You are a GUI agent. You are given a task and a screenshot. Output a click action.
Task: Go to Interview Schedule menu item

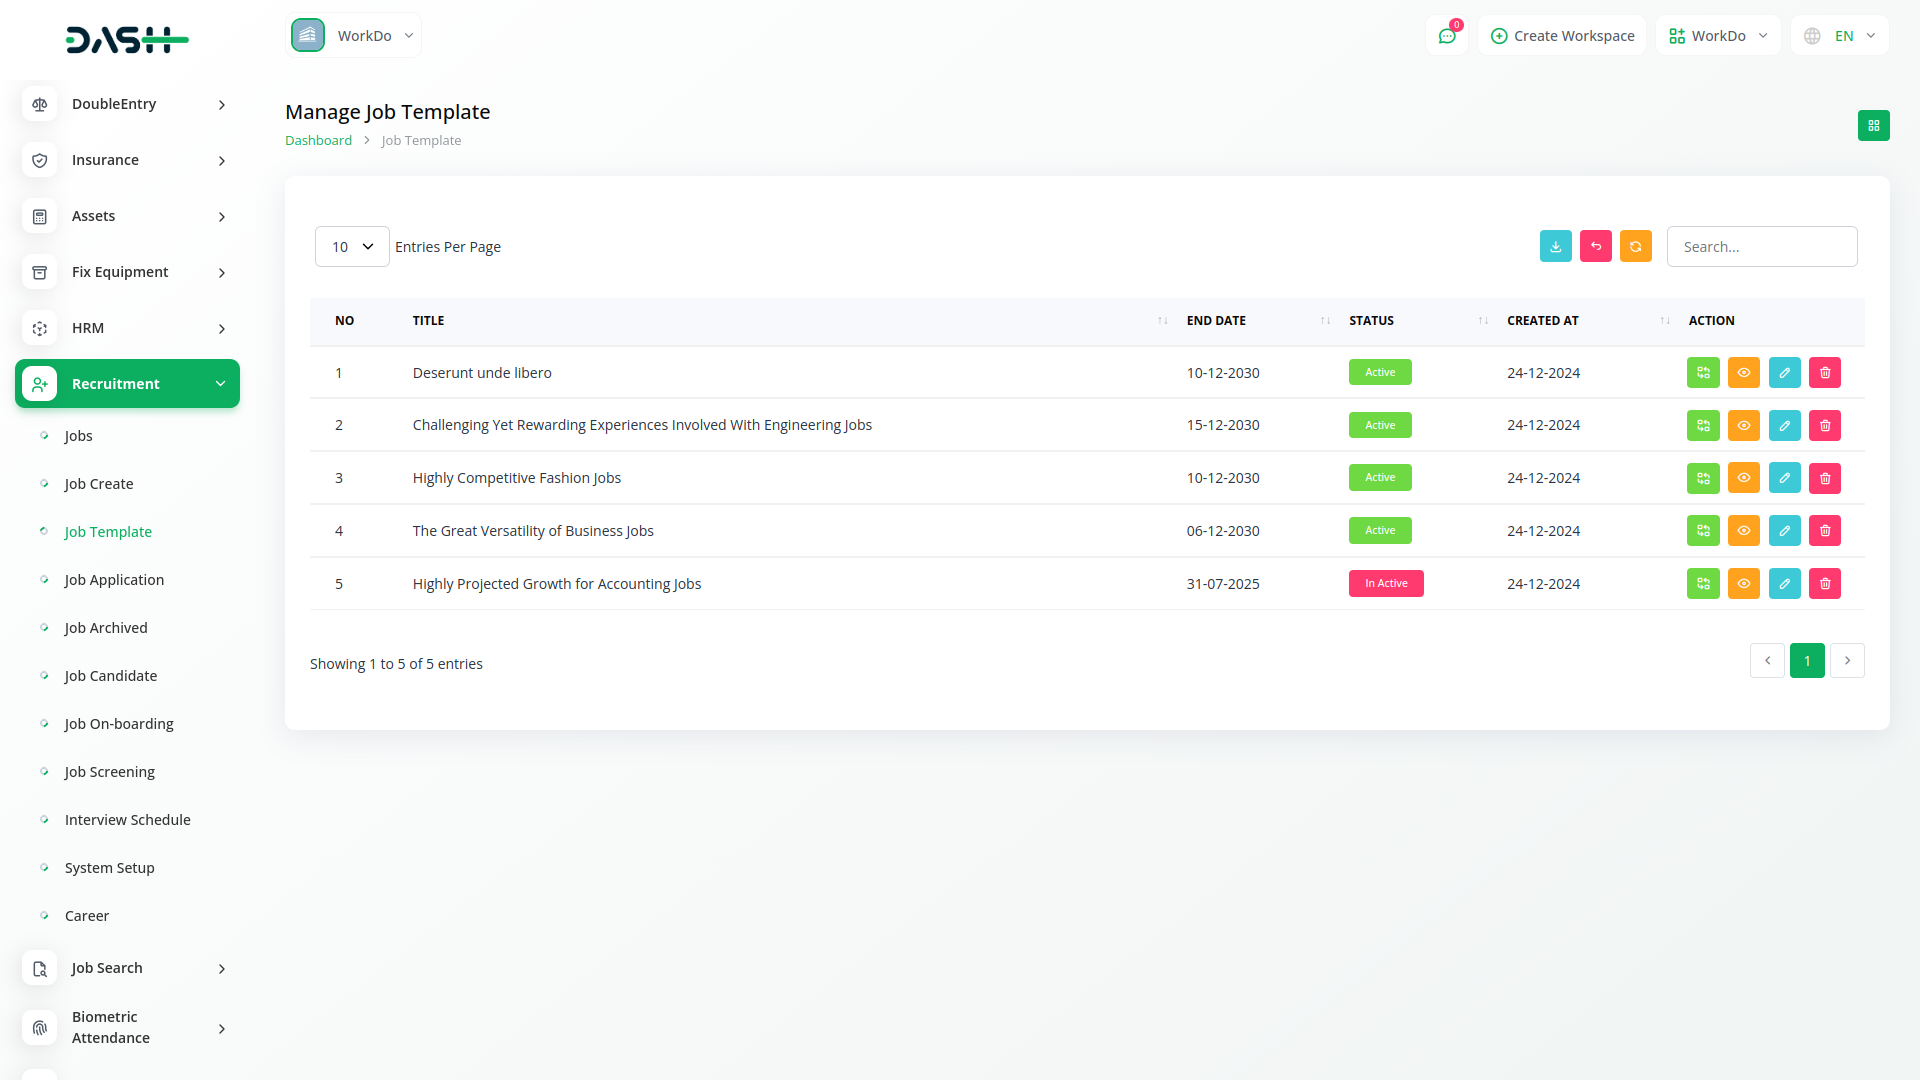pyautogui.click(x=127, y=820)
